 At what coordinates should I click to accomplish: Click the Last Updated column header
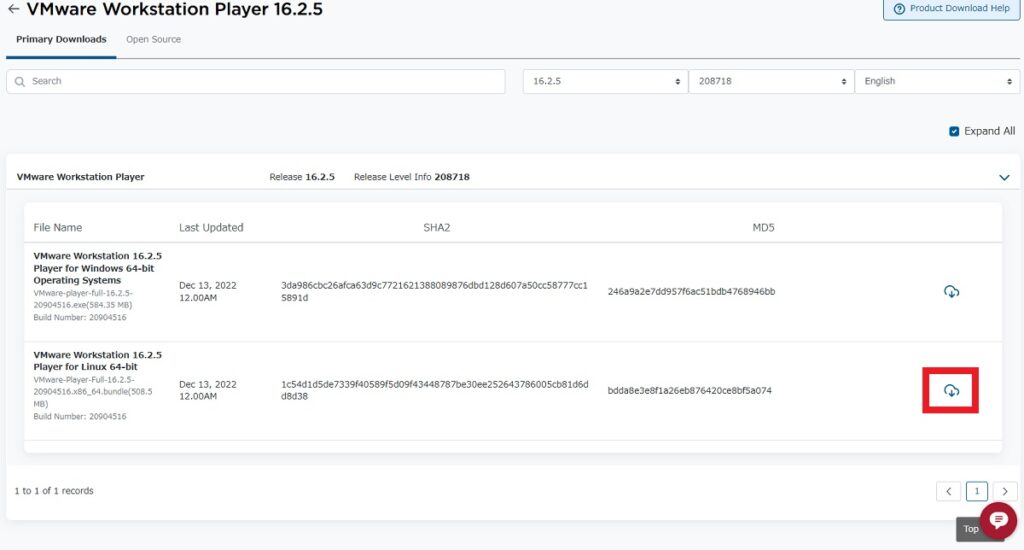pyautogui.click(x=211, y=227)
